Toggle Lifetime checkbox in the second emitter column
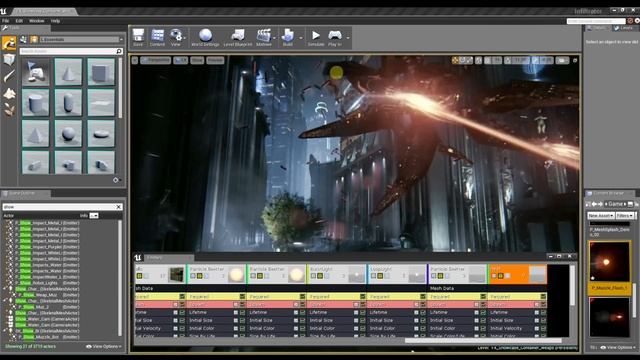 coord(242,312)
